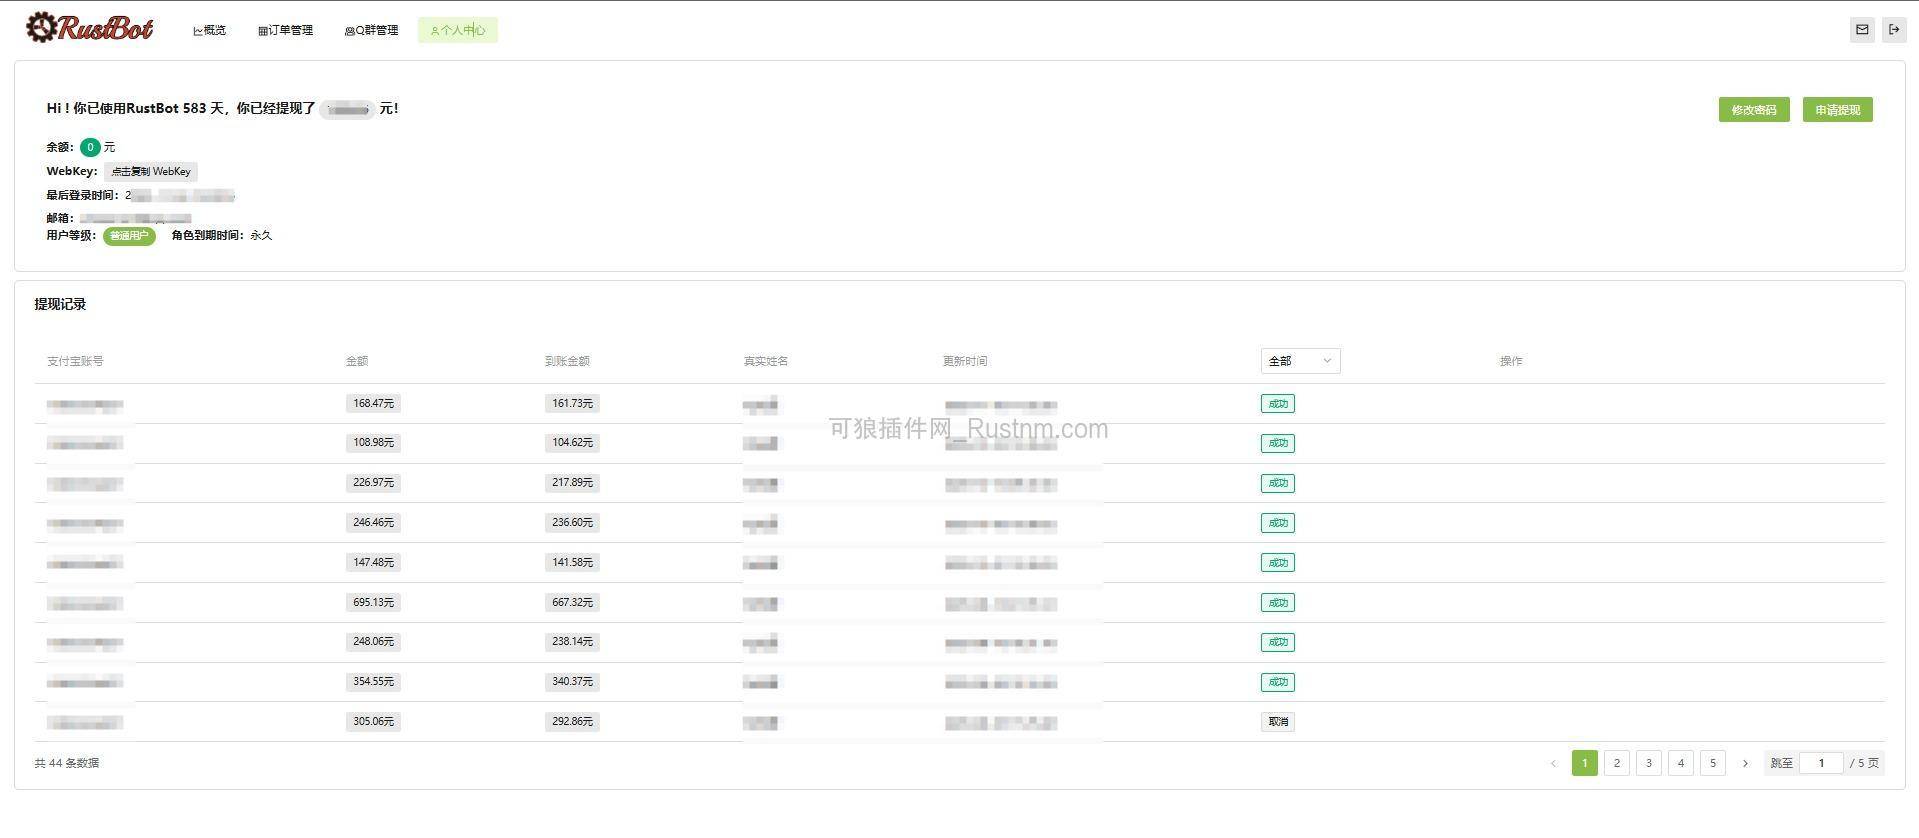The height and width of the screenshot is (838, 1919).
Task: Click the 取消 status tag
Action: click(1278, 722)
